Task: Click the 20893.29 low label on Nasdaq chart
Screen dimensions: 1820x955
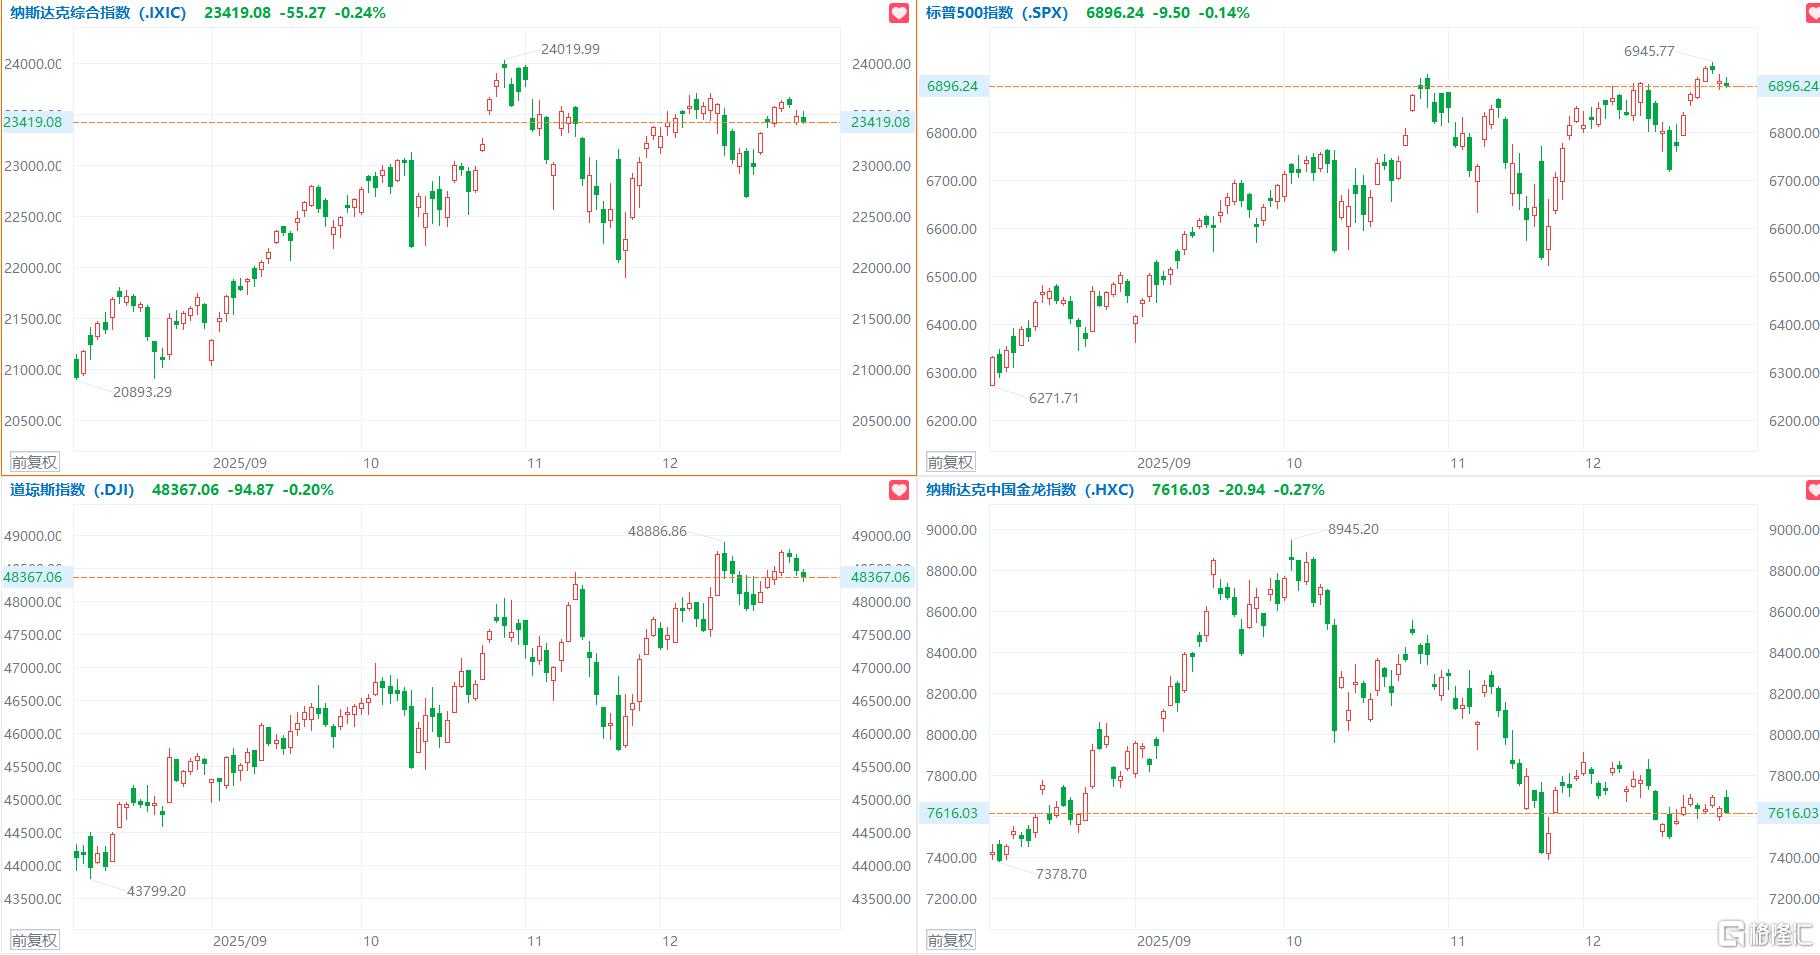Action: [142, 392]
